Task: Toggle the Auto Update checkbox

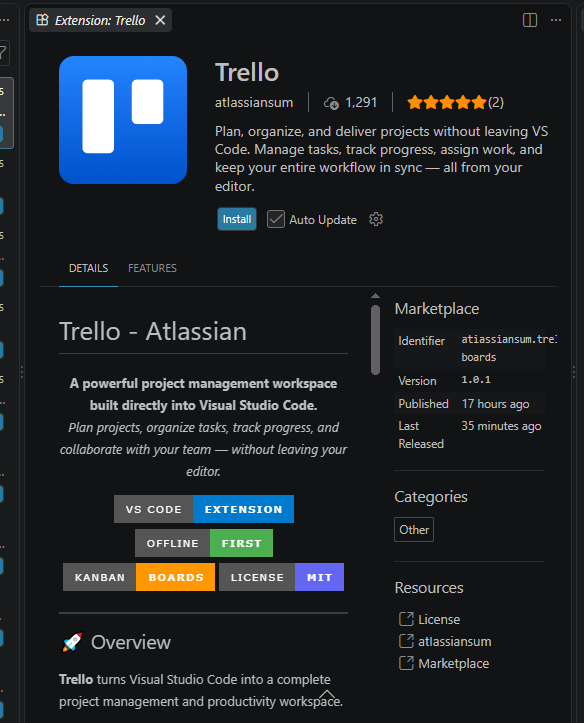Action: (276, 219)
